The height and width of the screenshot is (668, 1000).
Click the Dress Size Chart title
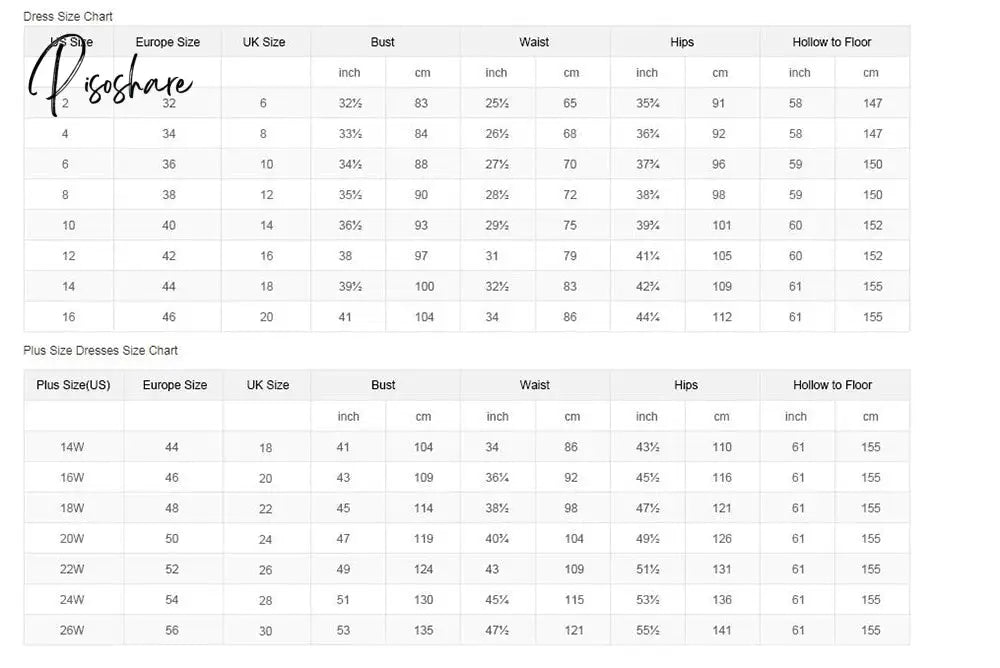(68, 17)
